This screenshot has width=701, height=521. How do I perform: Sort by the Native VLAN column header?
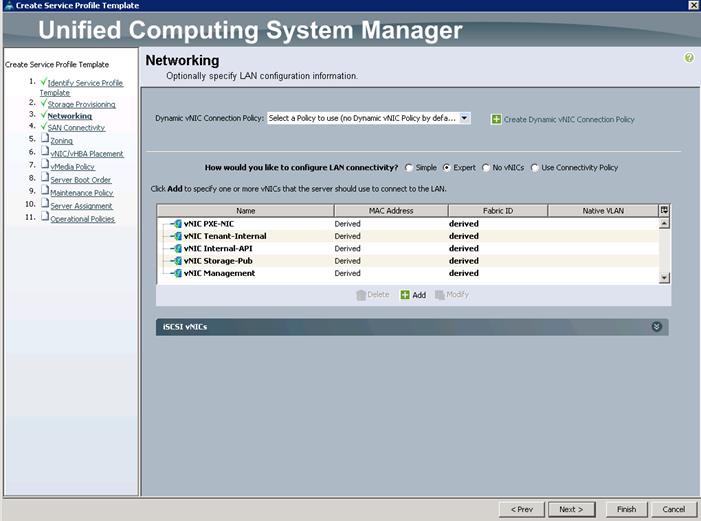603,211
